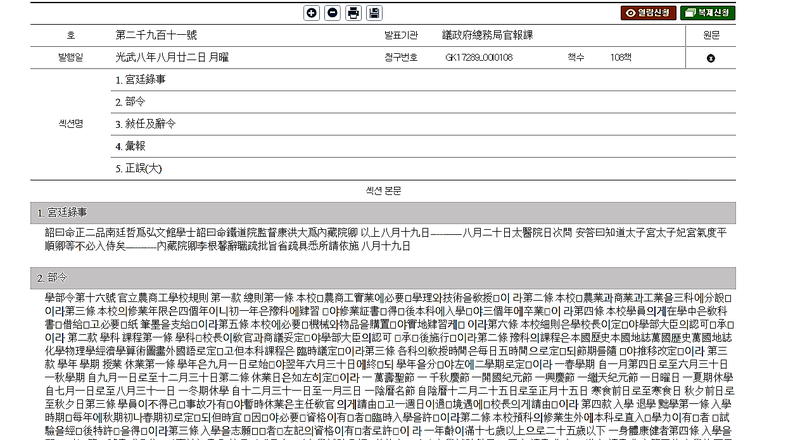Image resolution: width=800 pixels, height=440 pixels.
Task: Click the 섹션 본문 heading
Action: pos(385,190)
